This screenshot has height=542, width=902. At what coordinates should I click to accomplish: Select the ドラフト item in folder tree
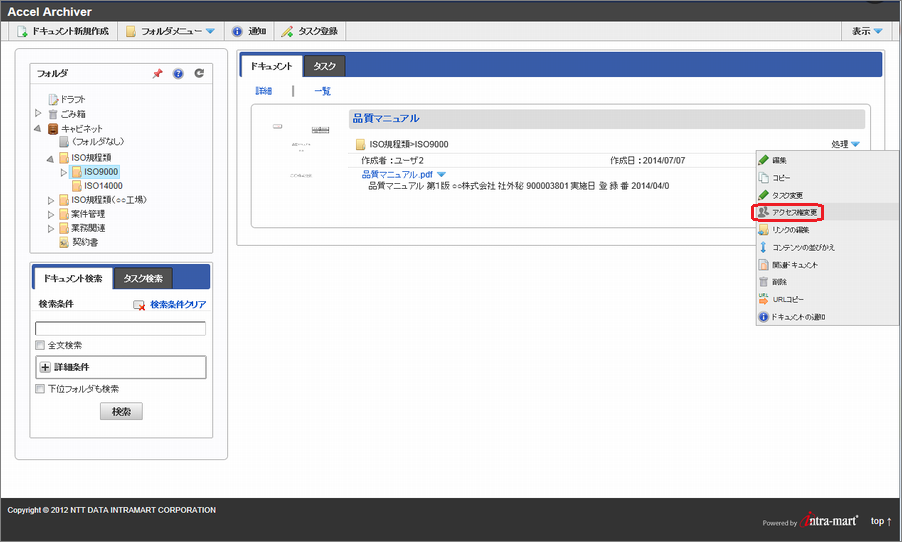(67, 100)
